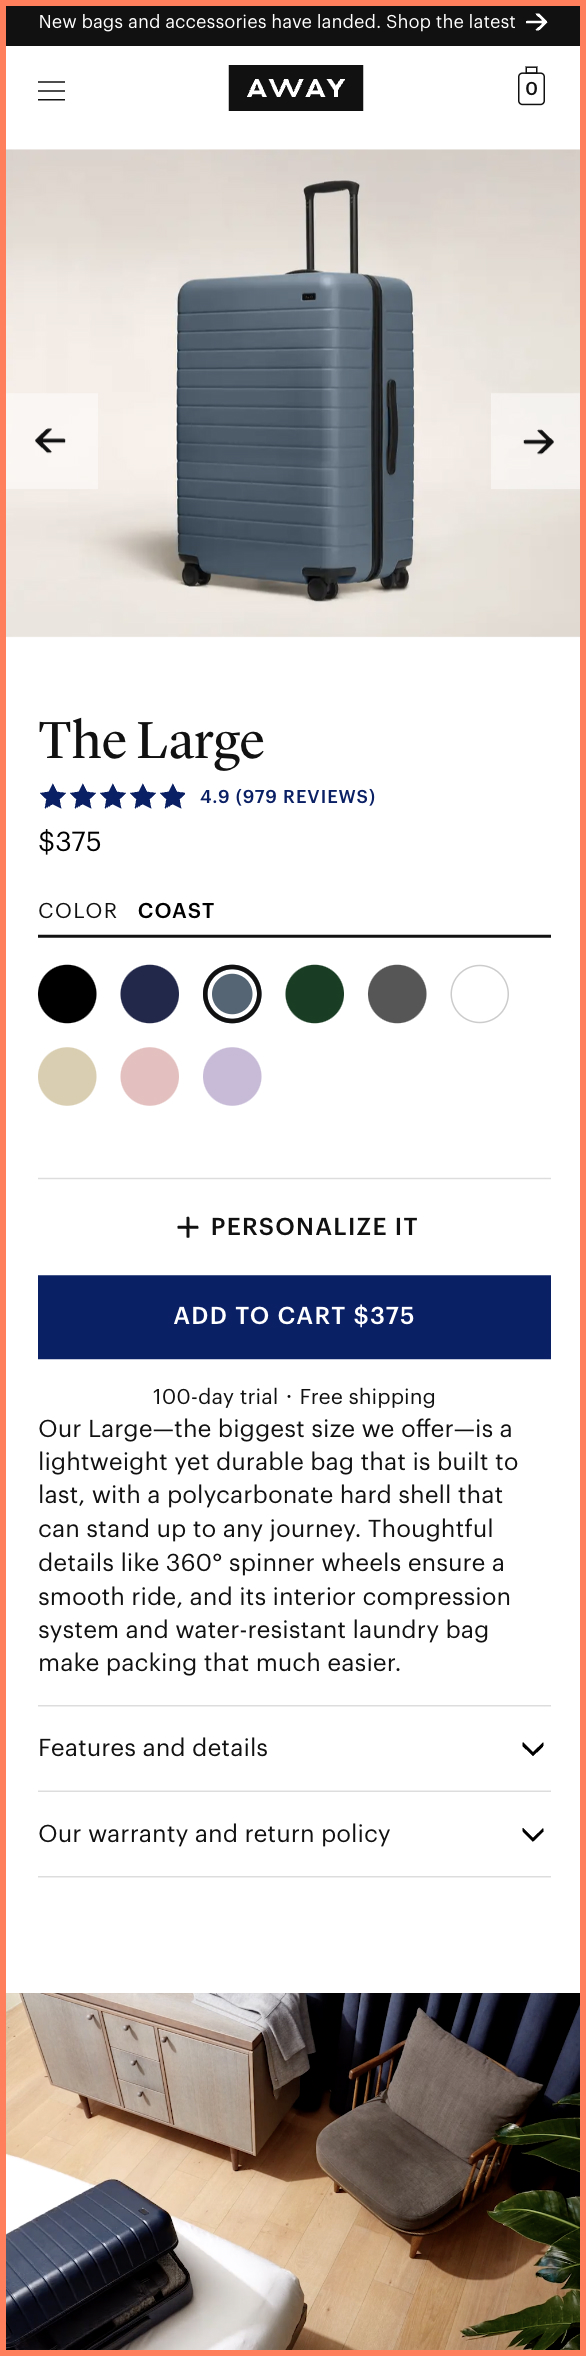
Task: Click the first star in the rating
Action: click(53, 797)
